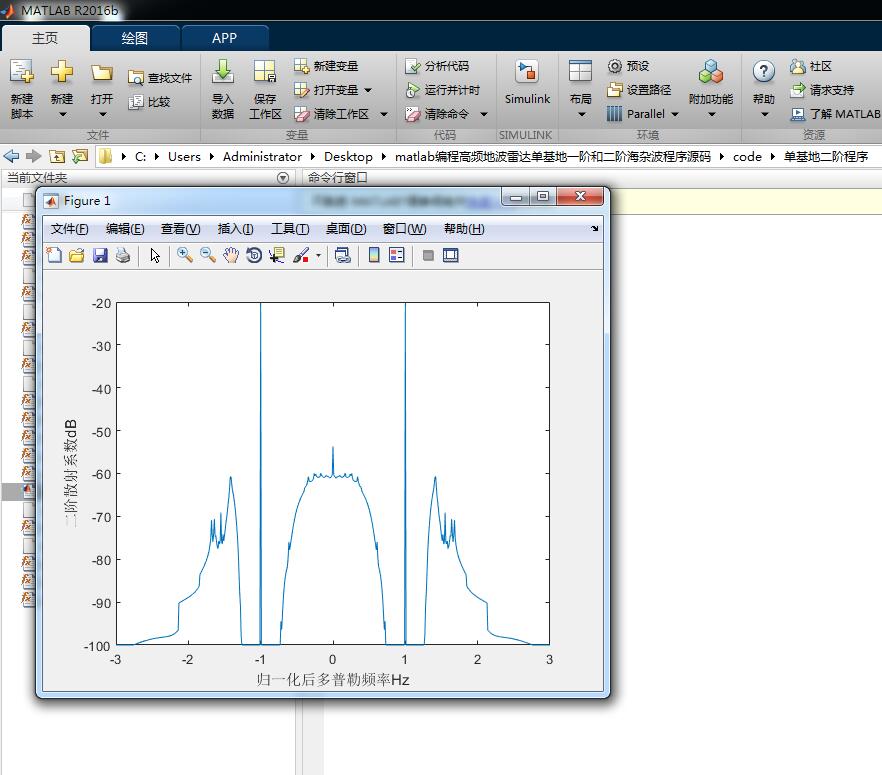Screen dimensions: 882x775
Task: Switch to the Plots (绘图) tab
Action: point(134,38)
